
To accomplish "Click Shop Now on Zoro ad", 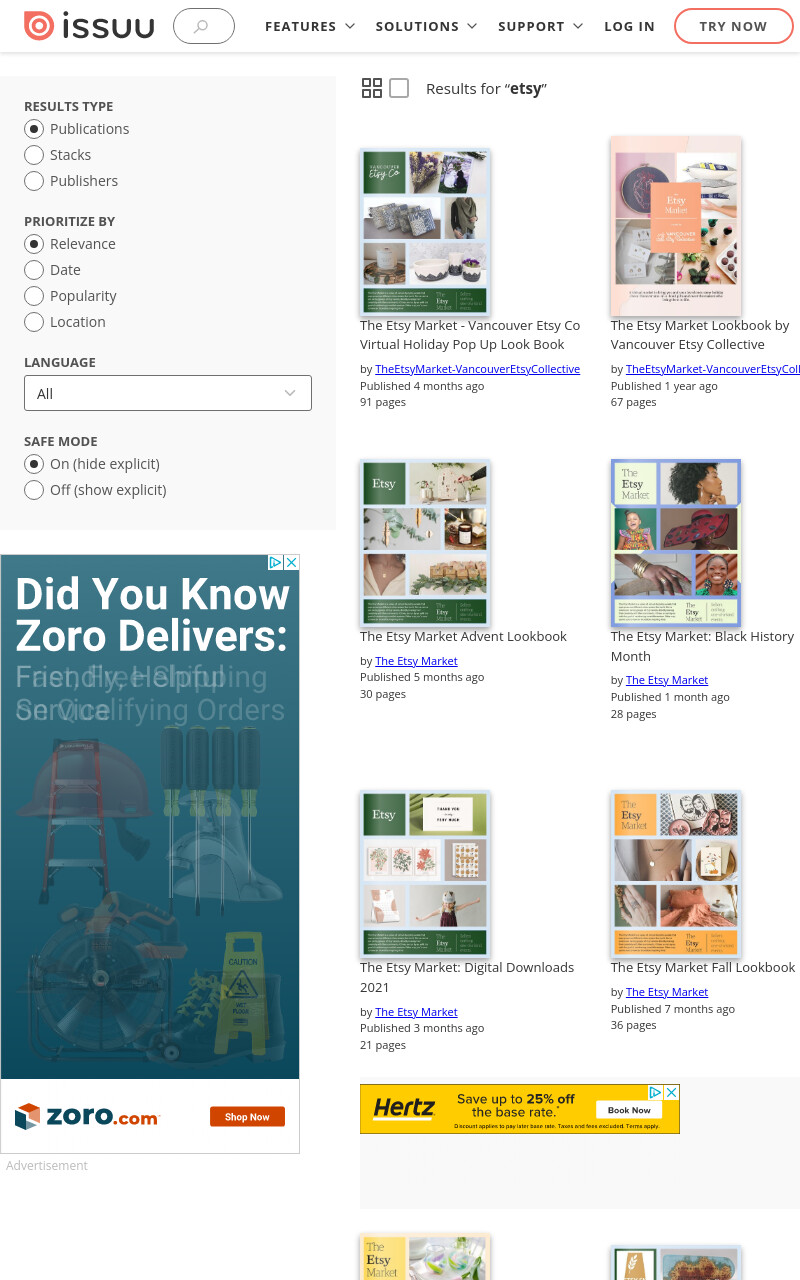I will [247, 1117].
